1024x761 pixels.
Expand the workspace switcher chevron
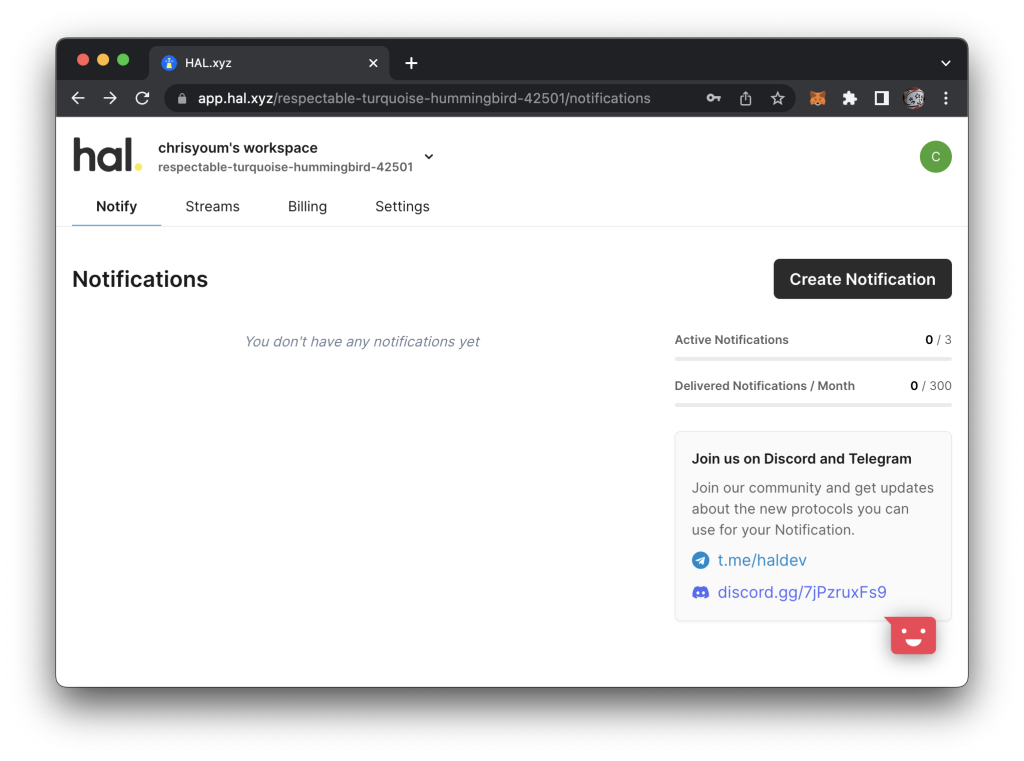click(428, 157)
